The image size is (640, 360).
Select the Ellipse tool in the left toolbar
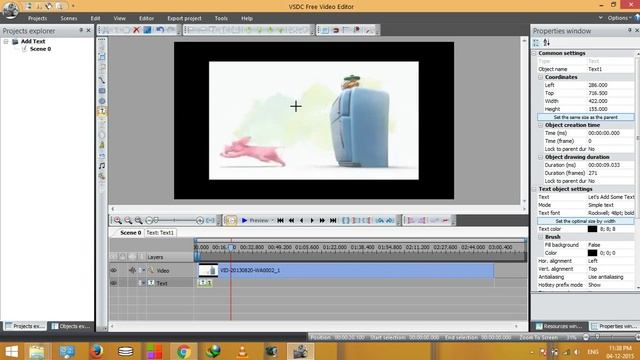(102, 101)
